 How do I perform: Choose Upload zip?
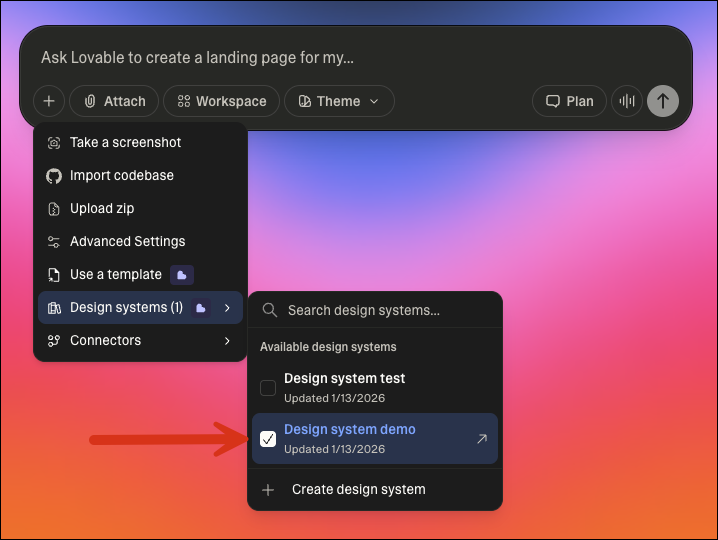[140, 208]
